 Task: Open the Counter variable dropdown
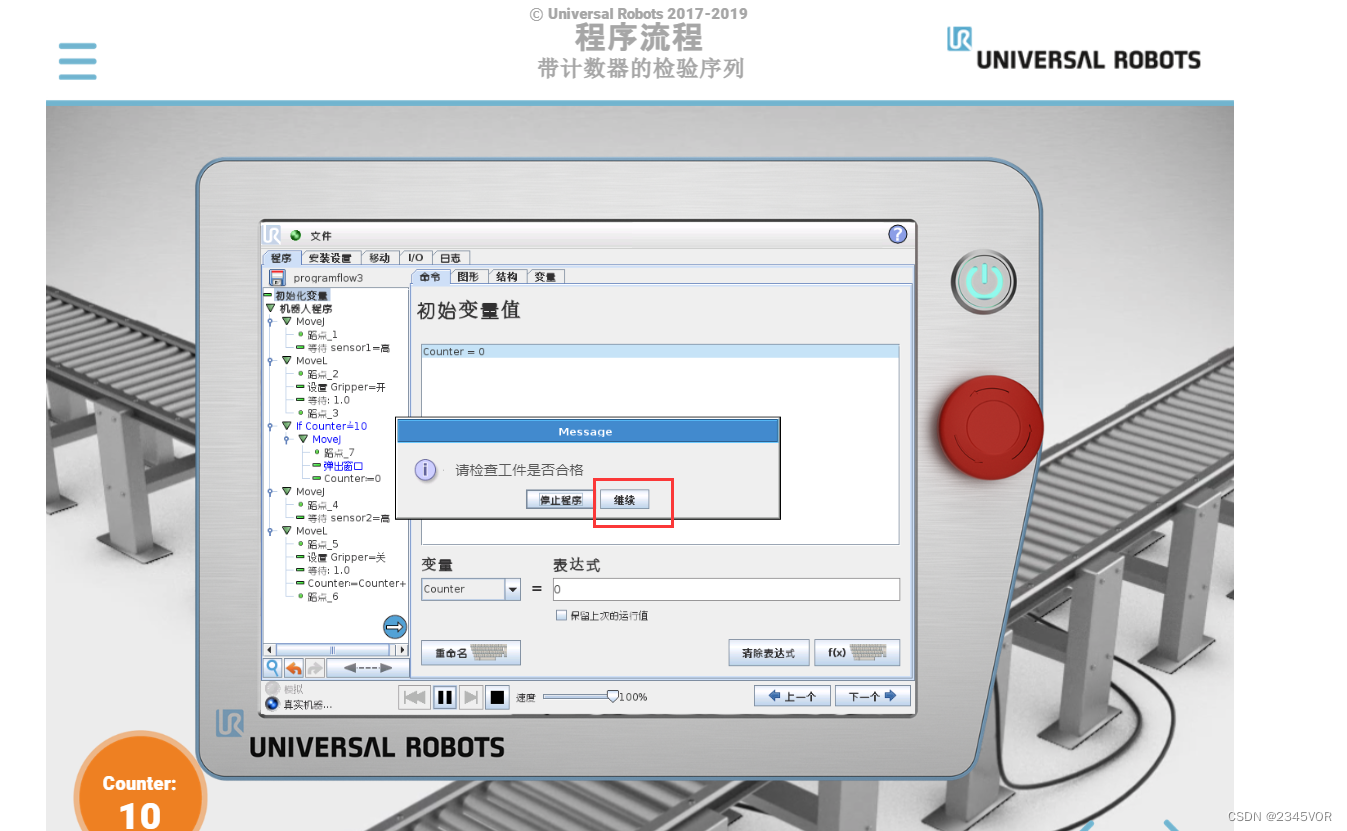point(512,589)
